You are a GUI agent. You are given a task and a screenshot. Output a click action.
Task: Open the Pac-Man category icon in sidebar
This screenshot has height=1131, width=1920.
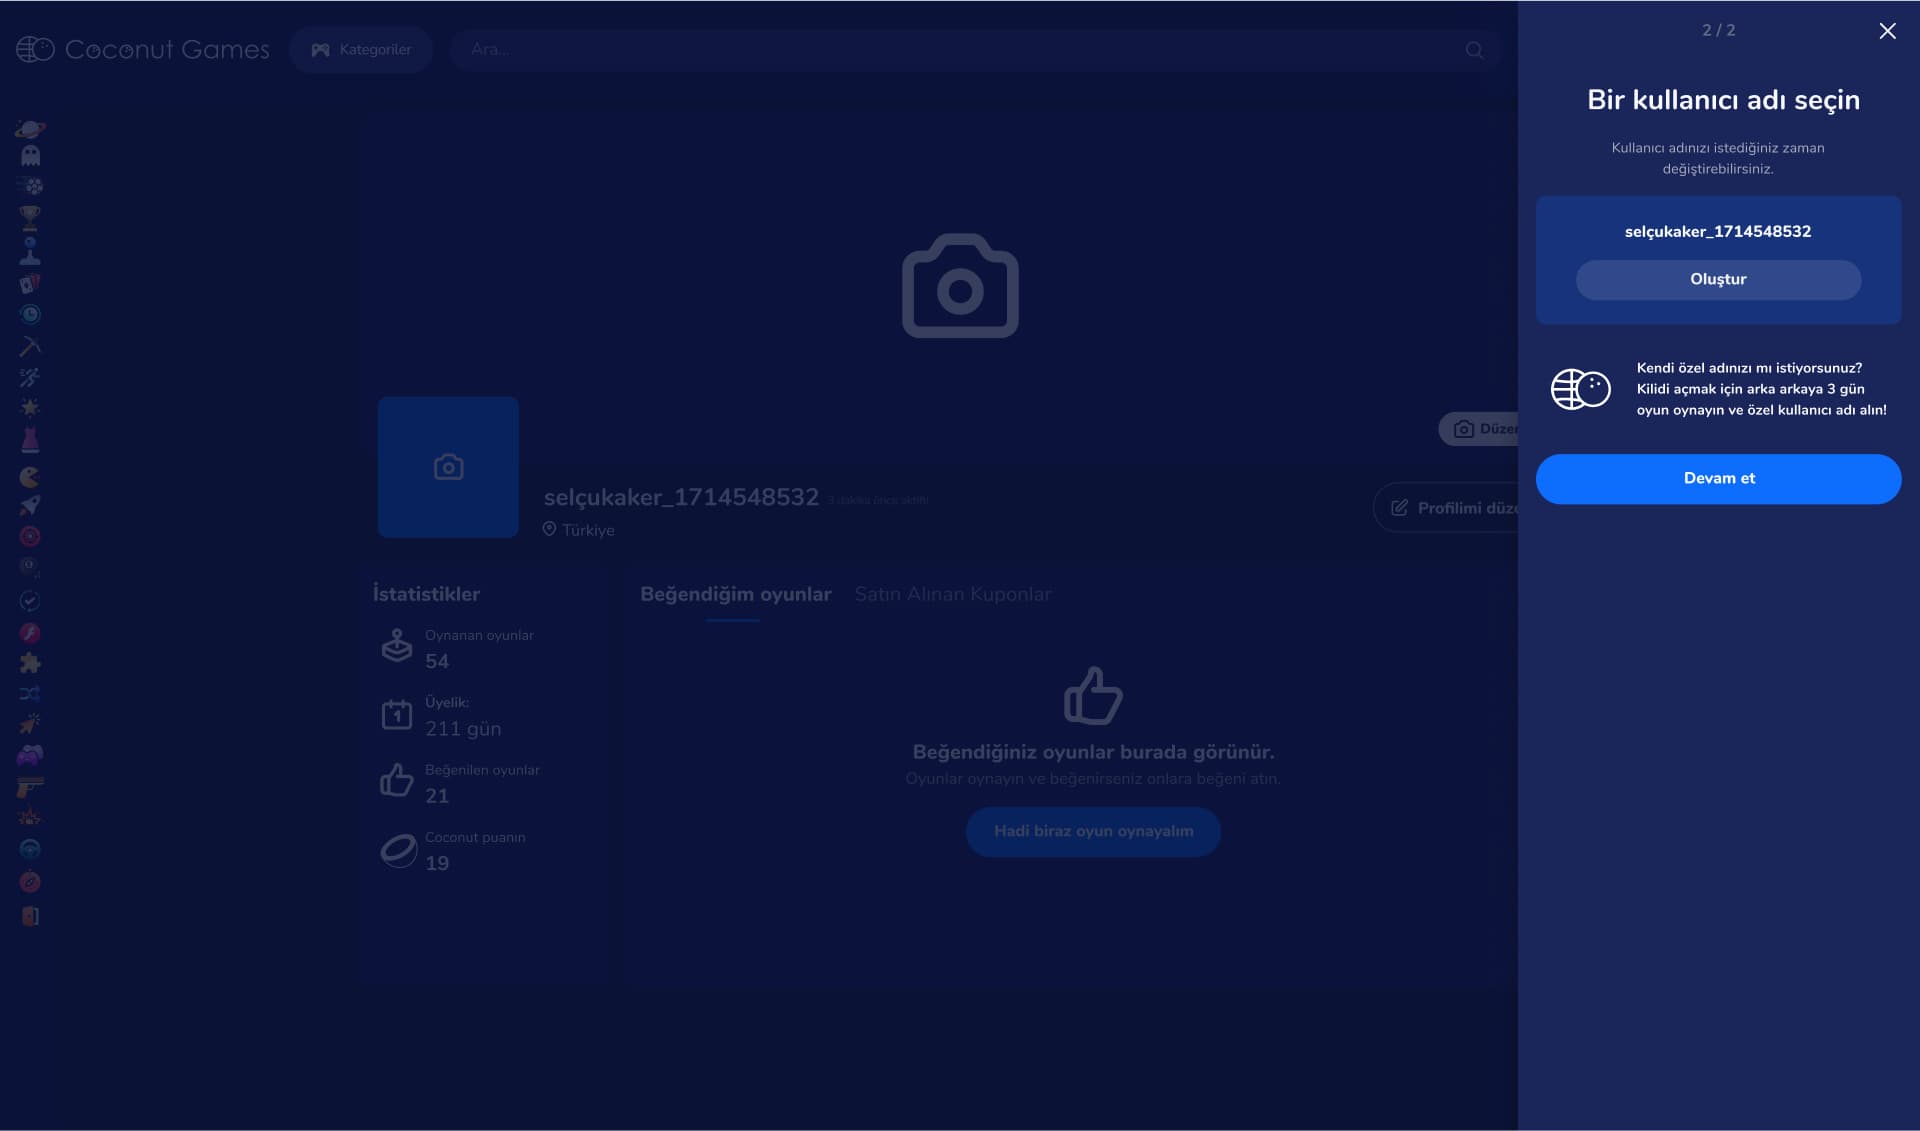click(x=30, y=476)
